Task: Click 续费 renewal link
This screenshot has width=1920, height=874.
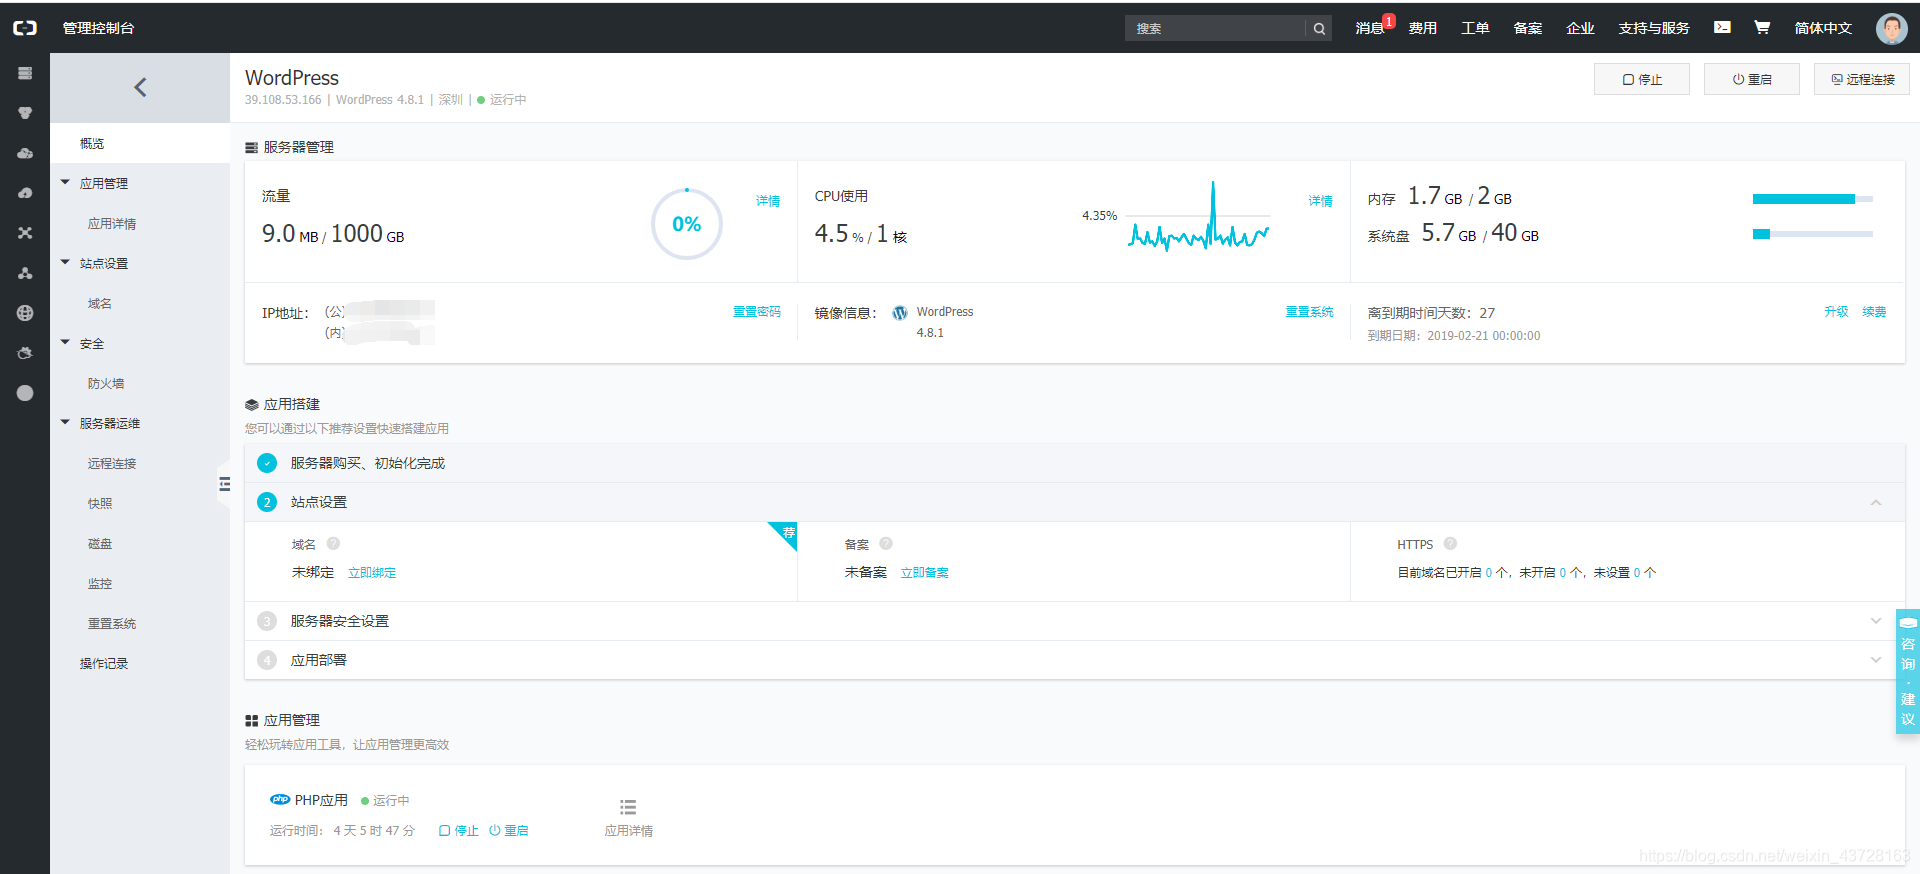Action: click(x=1874, y=312)
